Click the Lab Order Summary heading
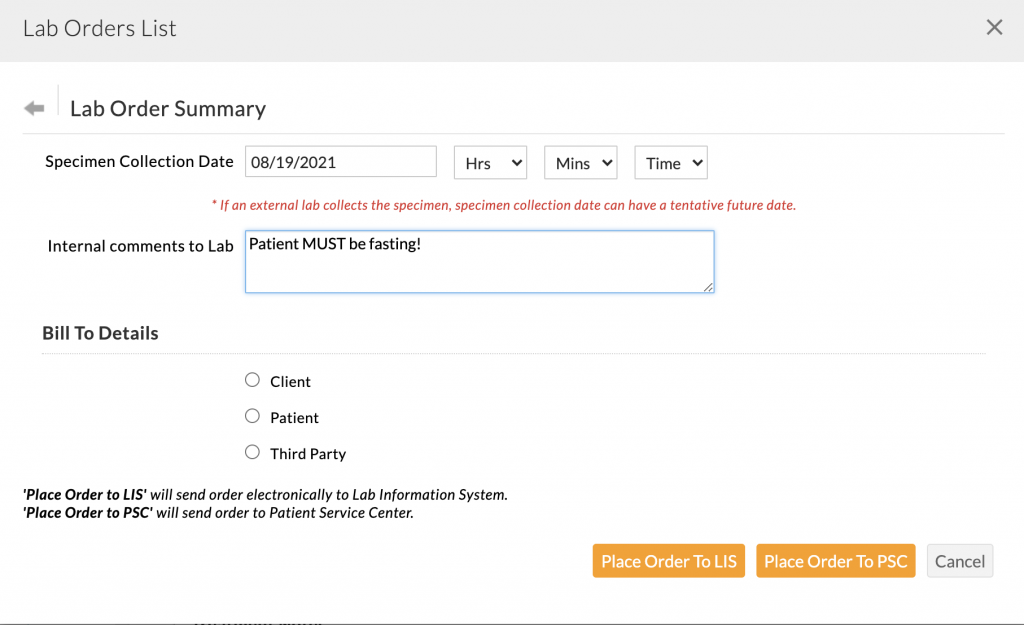 168,109
